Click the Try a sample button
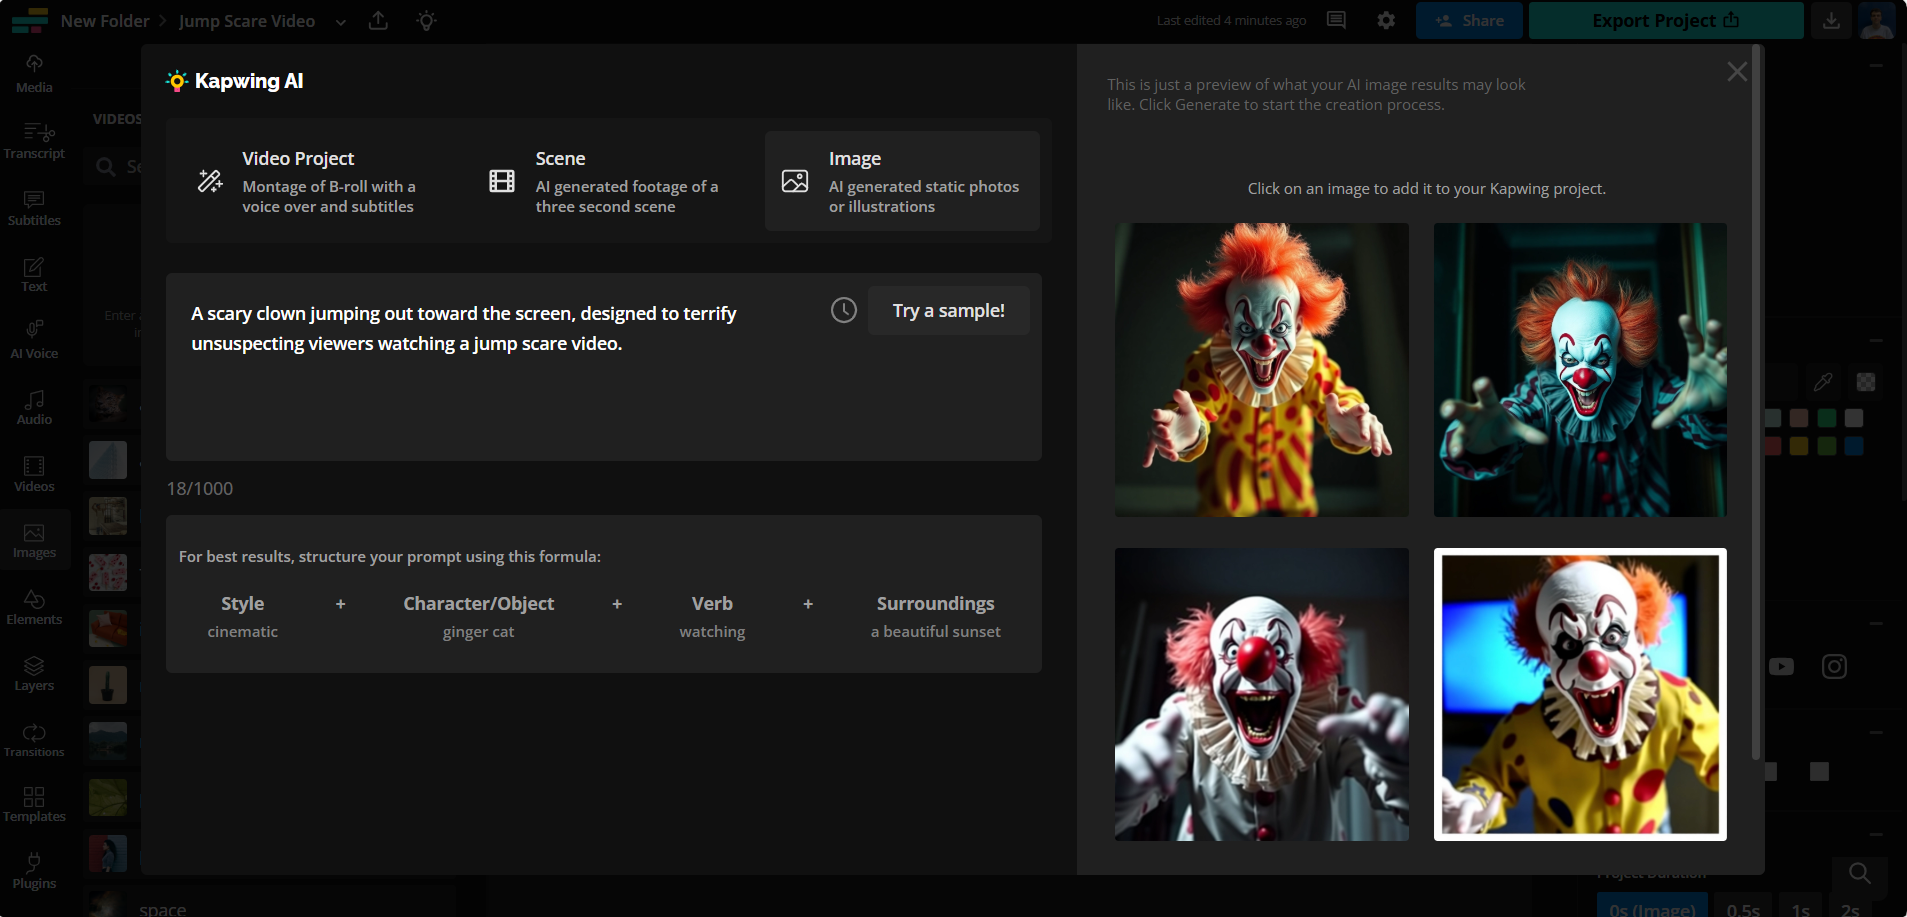 point(947,310)
